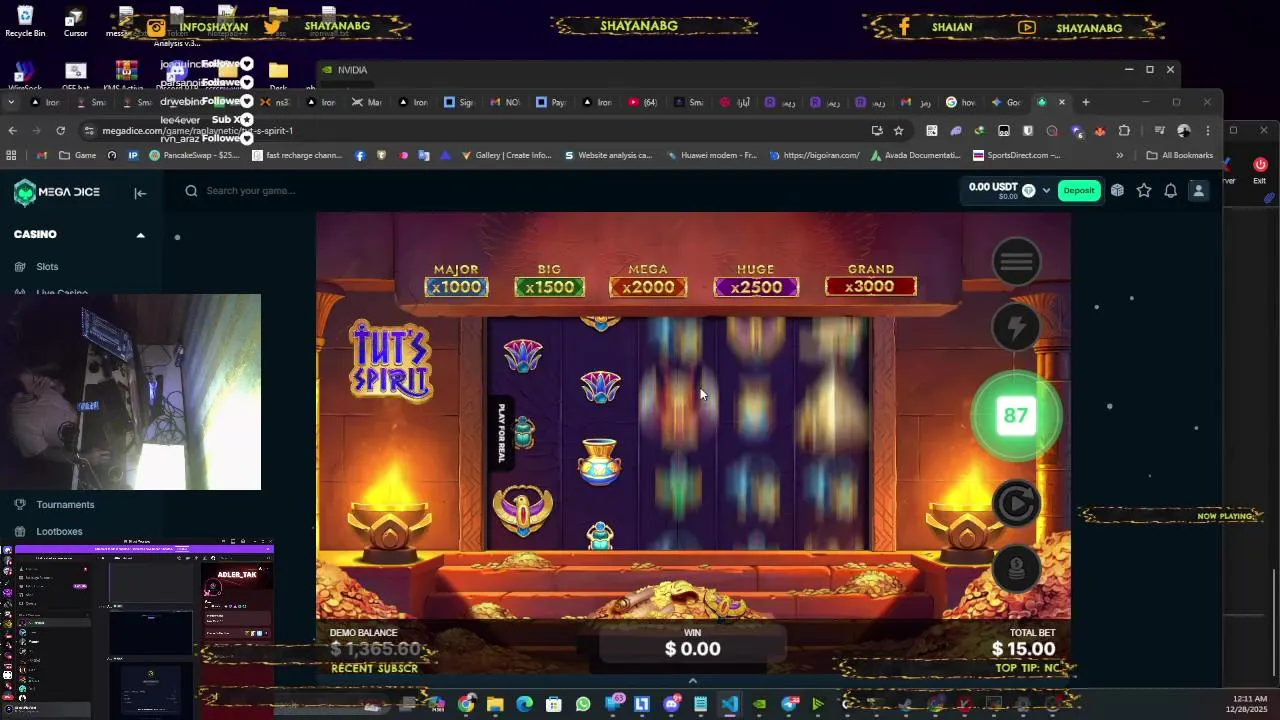Click the BIG x1500 jackpot label
The height and width of the screenshot is (720, 1280).
[x=549, y=281]
